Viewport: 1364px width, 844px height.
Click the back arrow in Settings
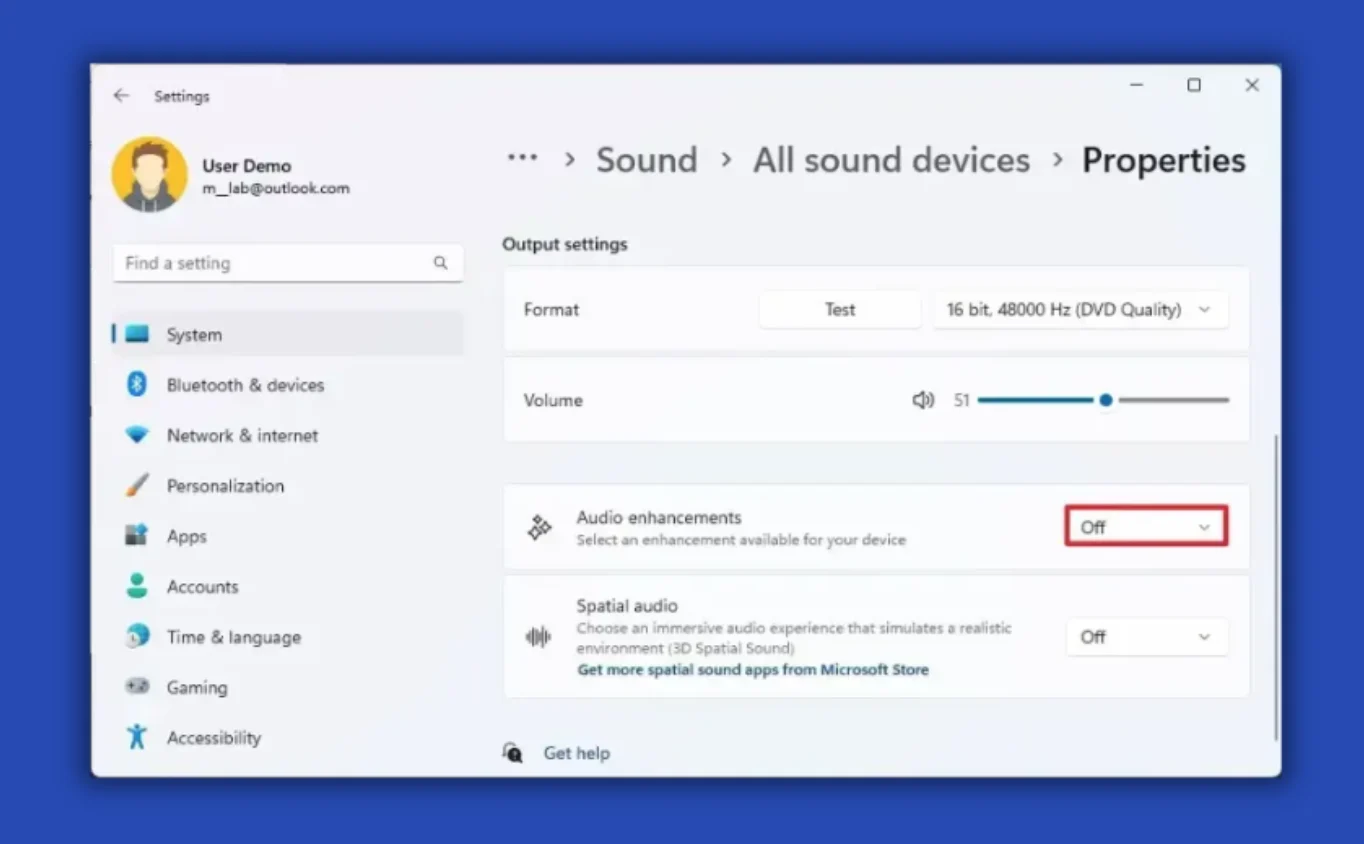point(121,95)
